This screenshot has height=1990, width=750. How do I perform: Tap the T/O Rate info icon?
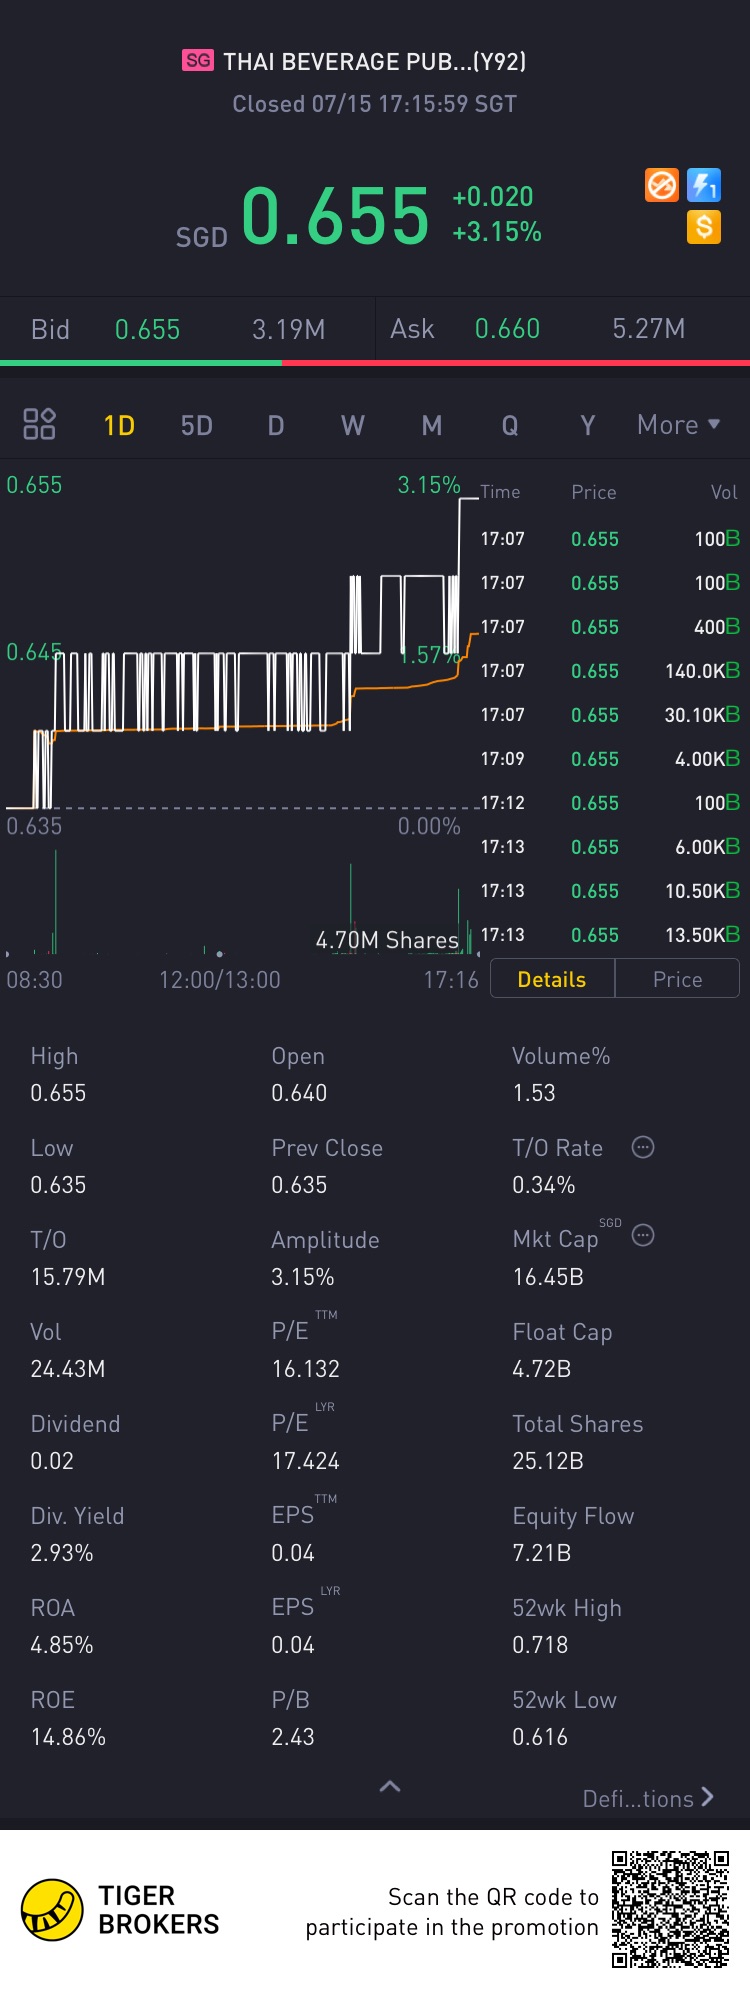click(x=643, y=1147)
